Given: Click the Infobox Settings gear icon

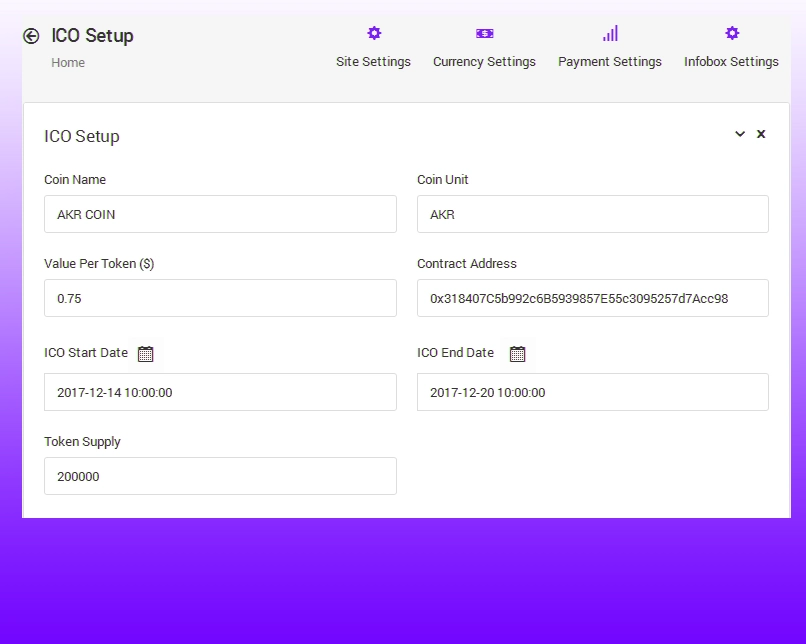Looking at the screenshot, I should [x=732, y=33].
